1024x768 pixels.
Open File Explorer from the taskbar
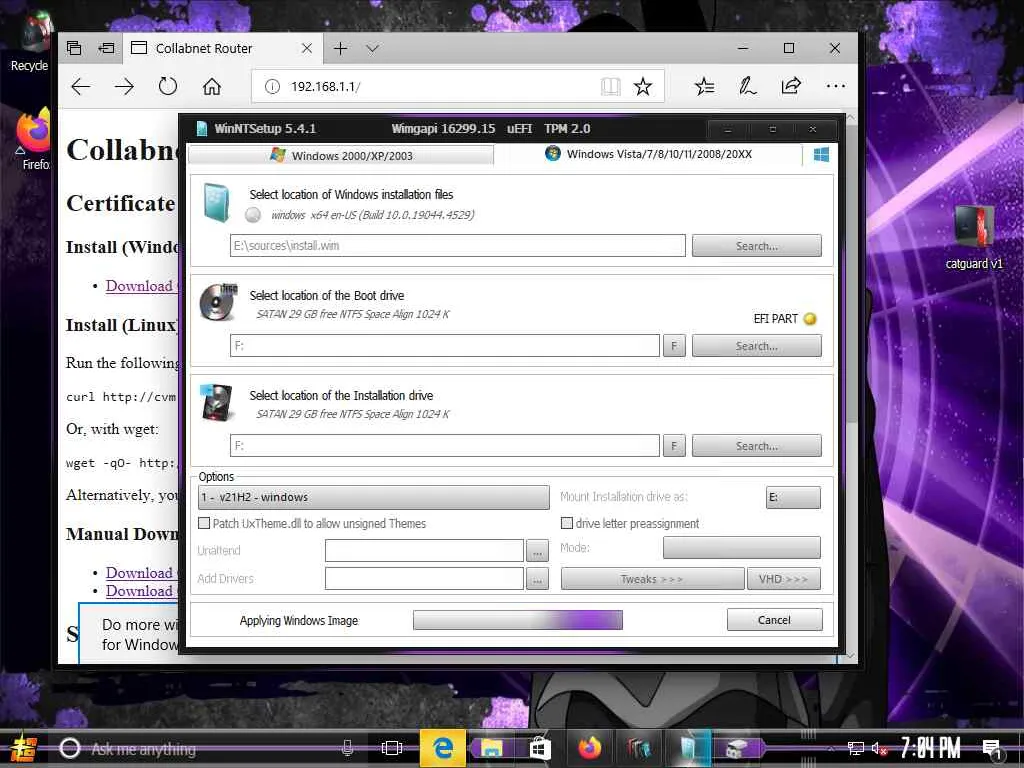pos(491,748)
